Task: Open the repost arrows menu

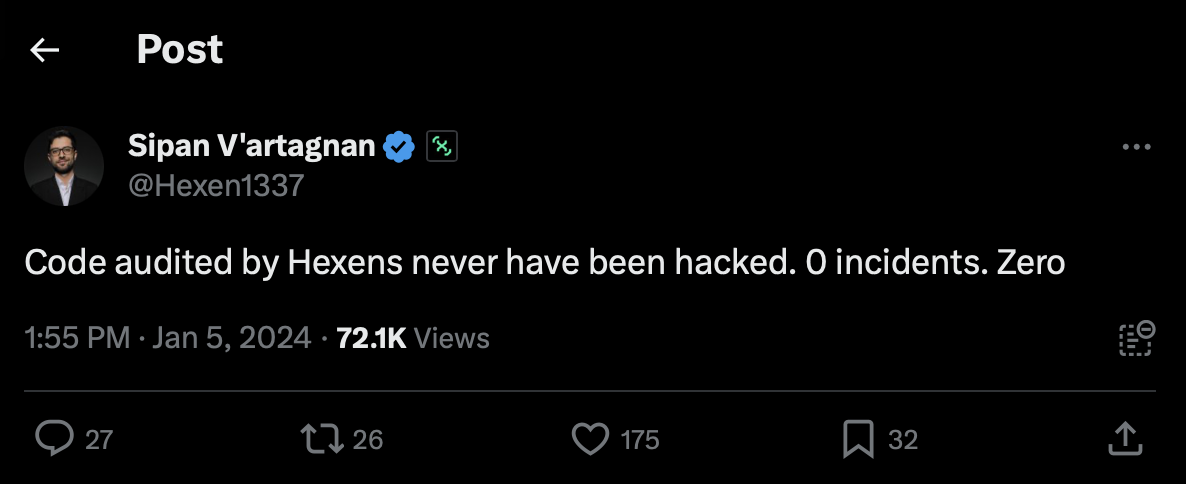Action: pyautogui.click(x=321, y=438)
